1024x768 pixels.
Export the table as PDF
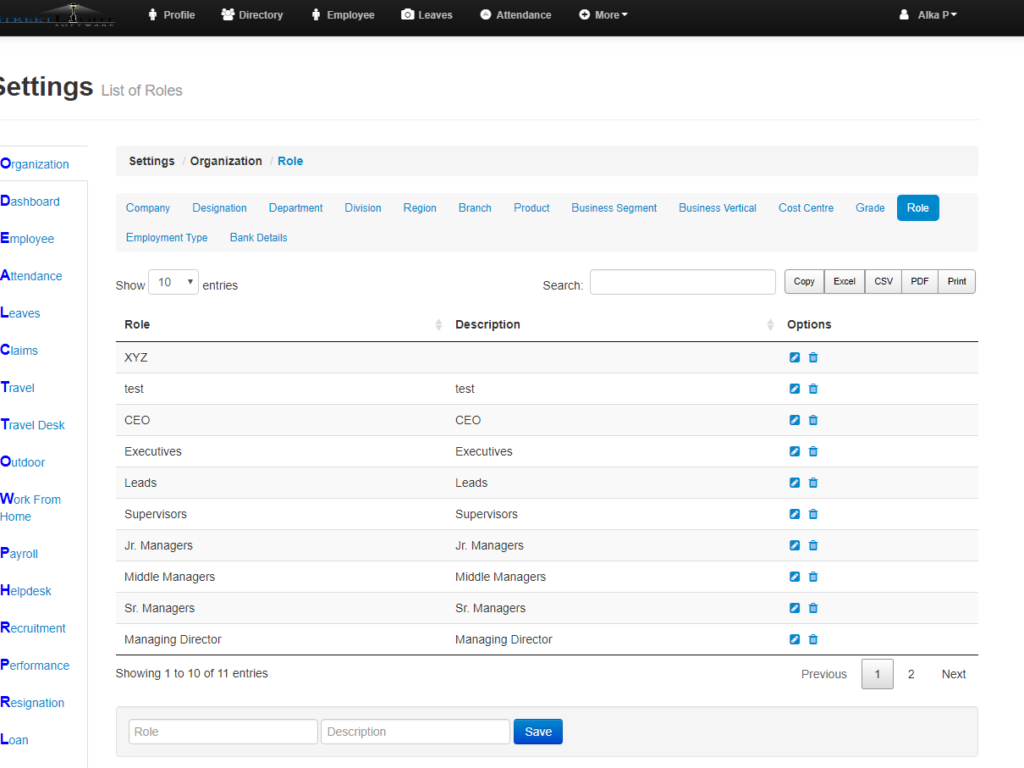(x=919, y=281)
